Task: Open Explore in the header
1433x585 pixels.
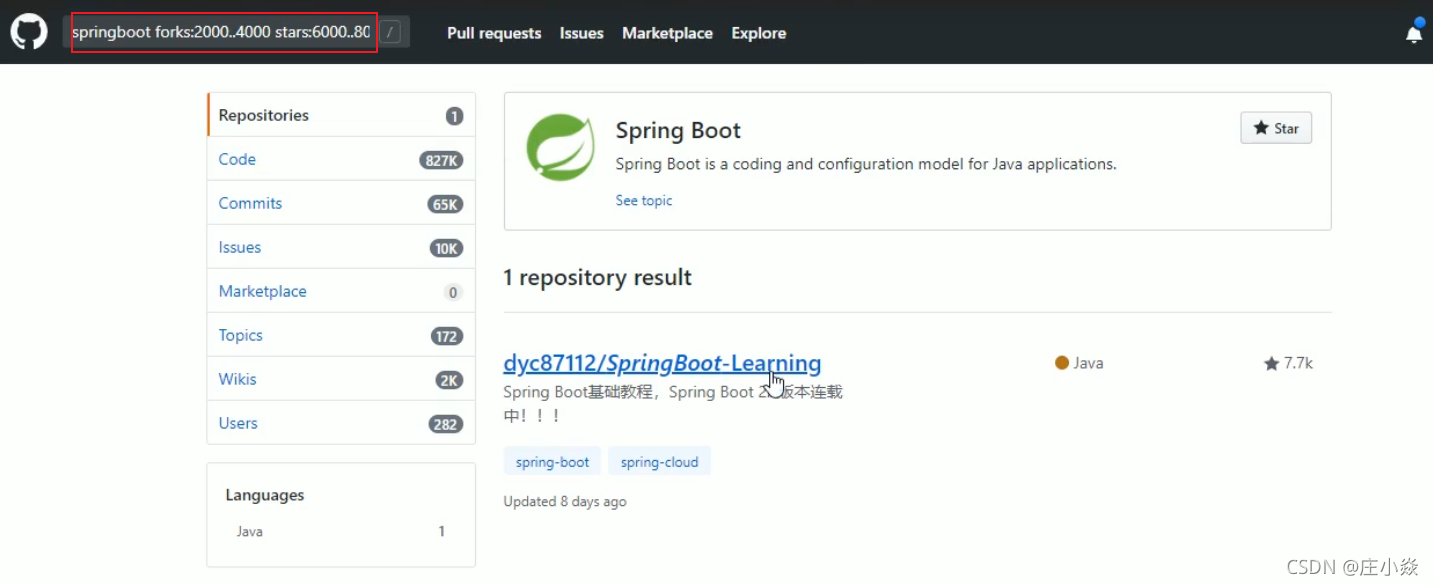Action: (x=758, y=33)
